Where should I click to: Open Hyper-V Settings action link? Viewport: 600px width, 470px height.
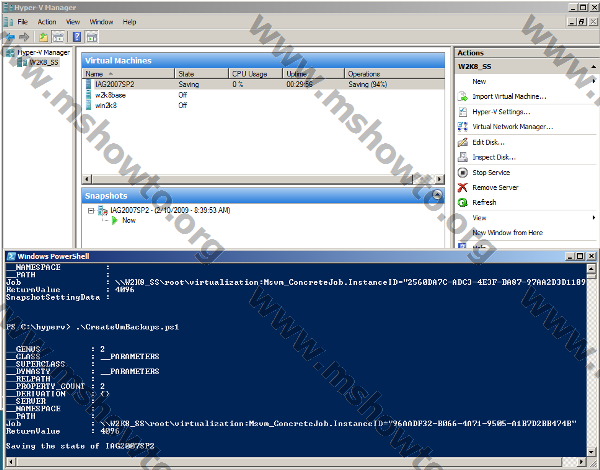point(501,112)
